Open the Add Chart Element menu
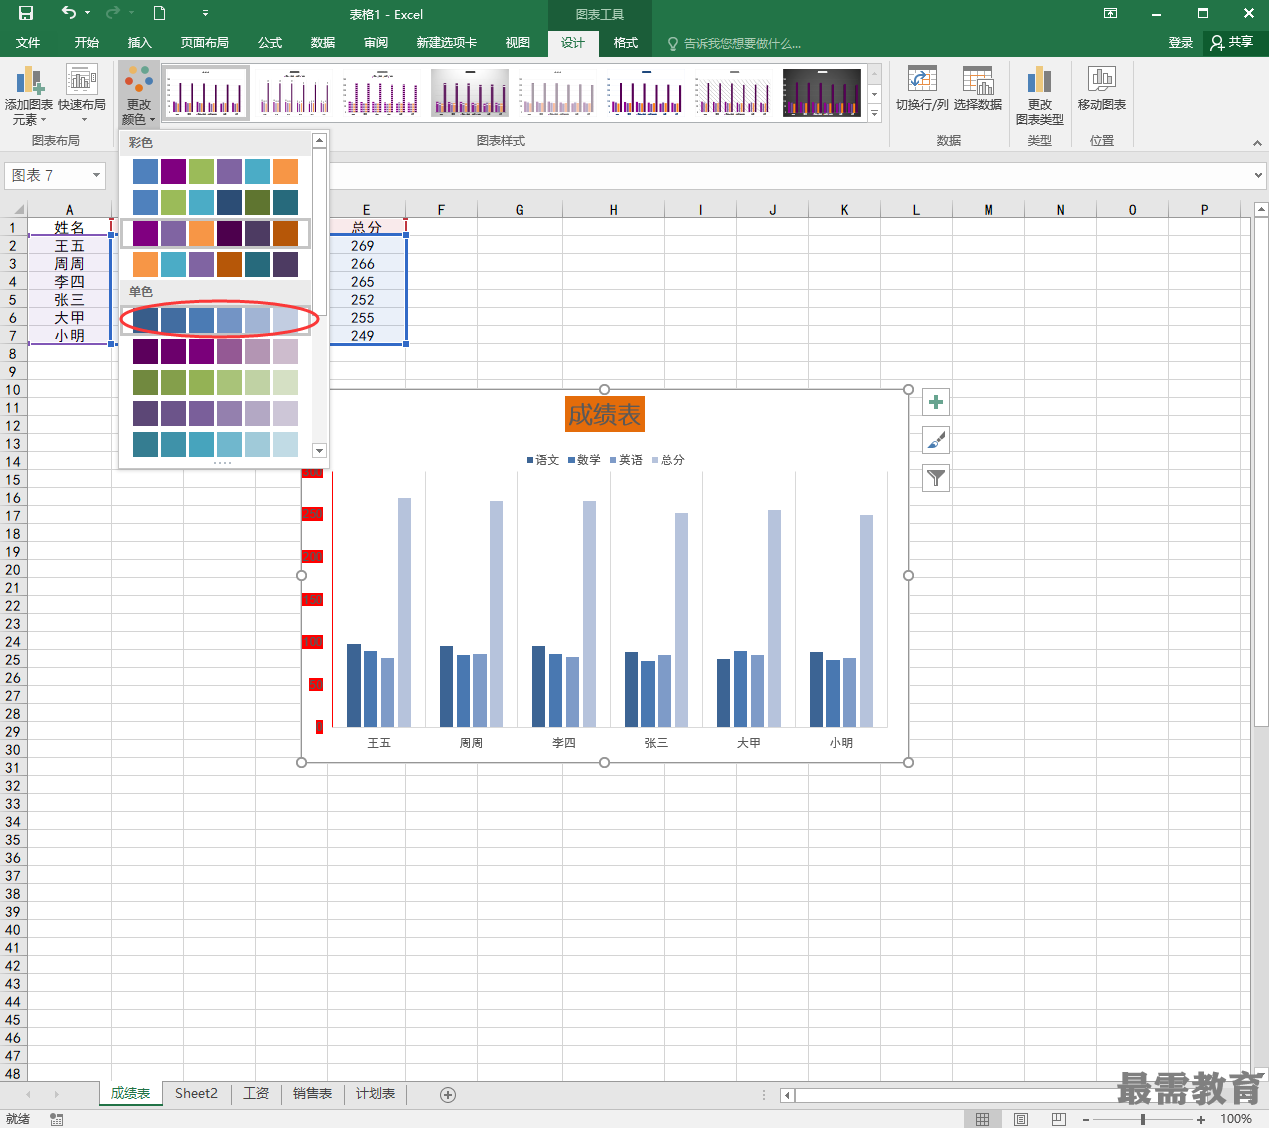This screenshot has width=1269, height=1128. [29, 96]
